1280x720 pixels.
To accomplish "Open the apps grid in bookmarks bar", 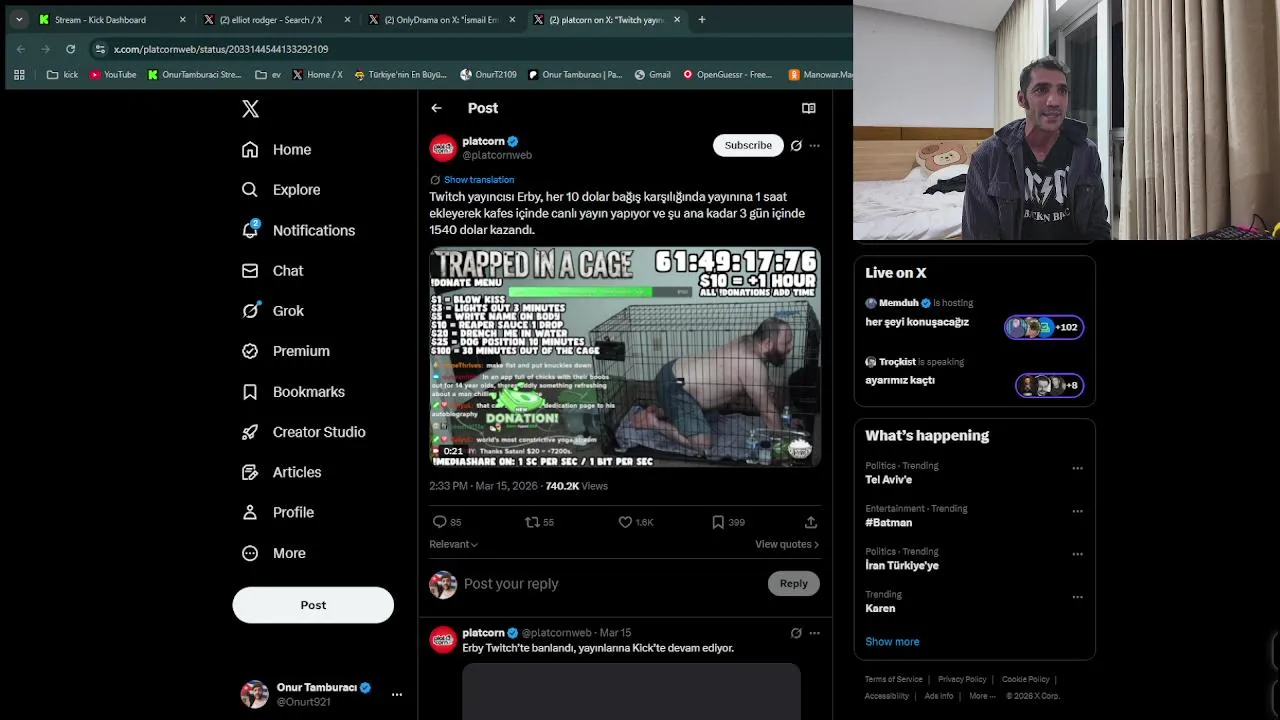I will pyautogui.click(x=19, y=75).
